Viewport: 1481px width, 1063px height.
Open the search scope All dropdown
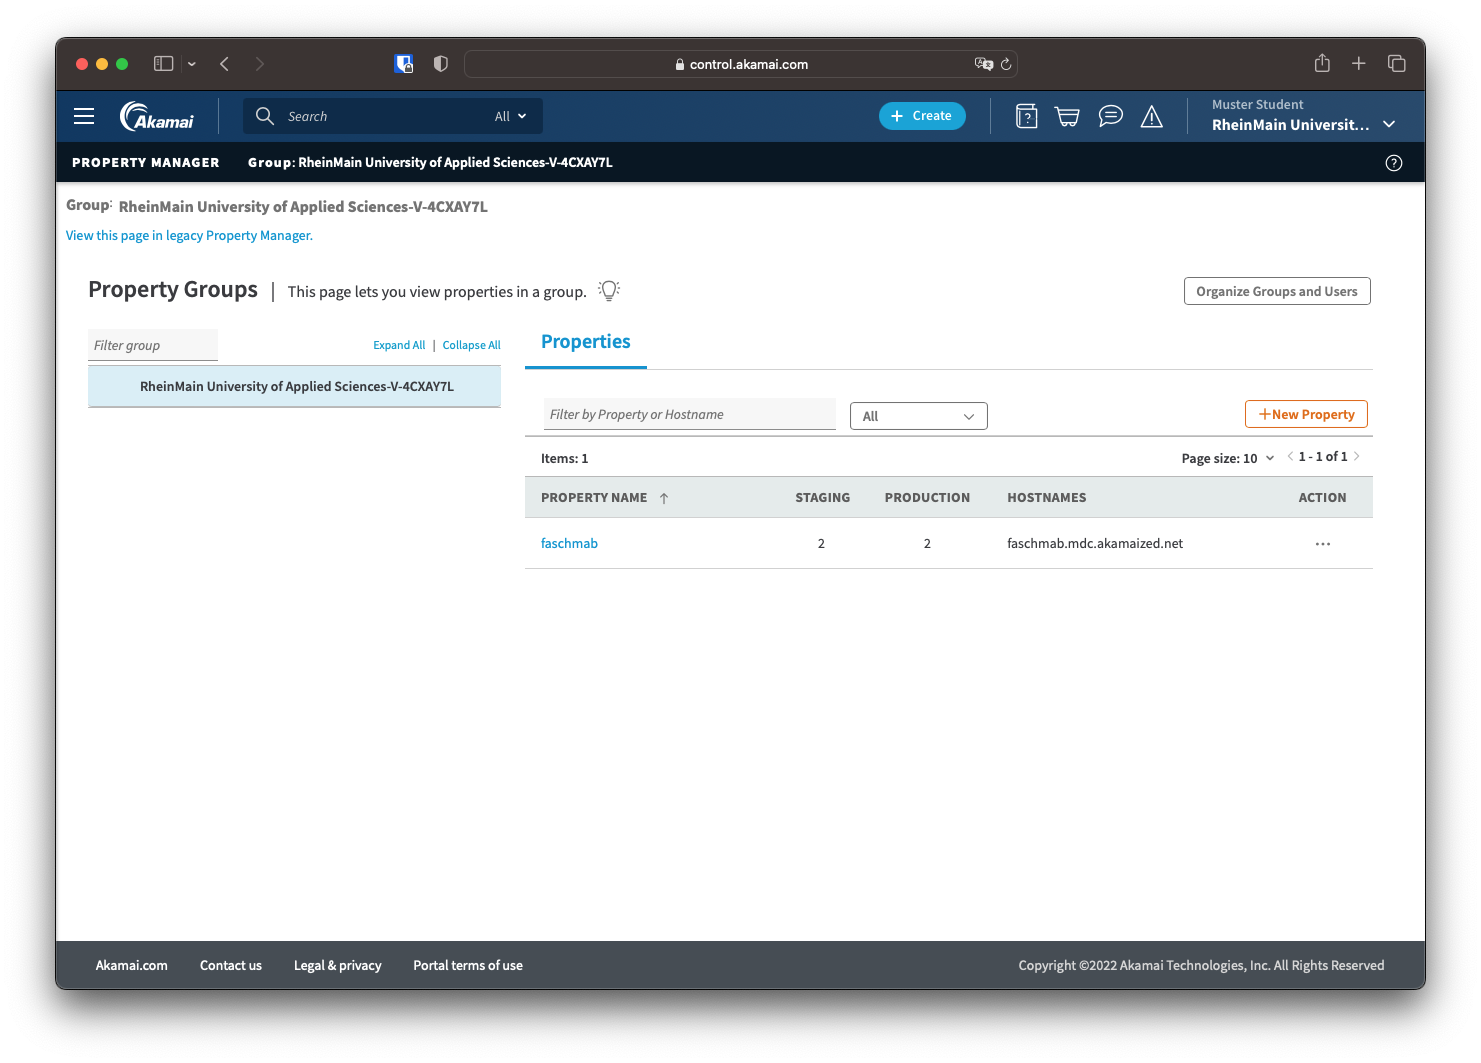click(x=510, y=116)
